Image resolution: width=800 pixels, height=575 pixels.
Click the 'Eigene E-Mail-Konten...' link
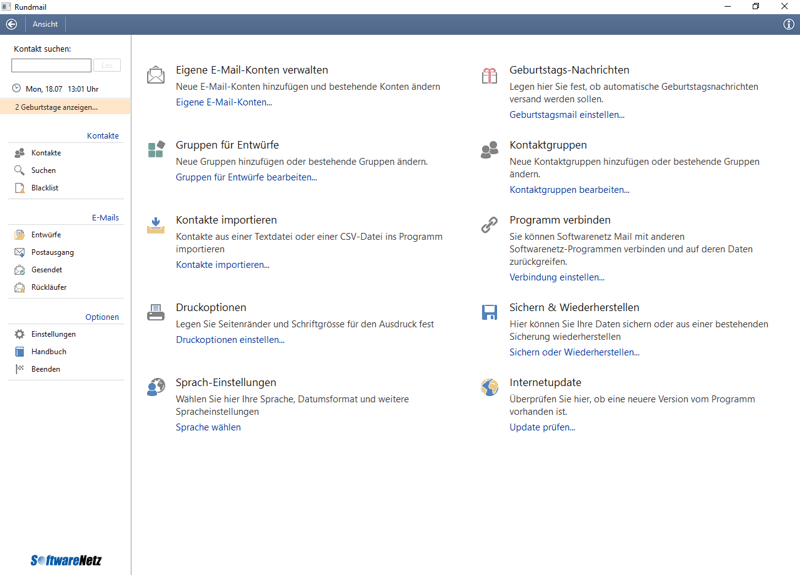pyautogui.click(x=224, y=102)
